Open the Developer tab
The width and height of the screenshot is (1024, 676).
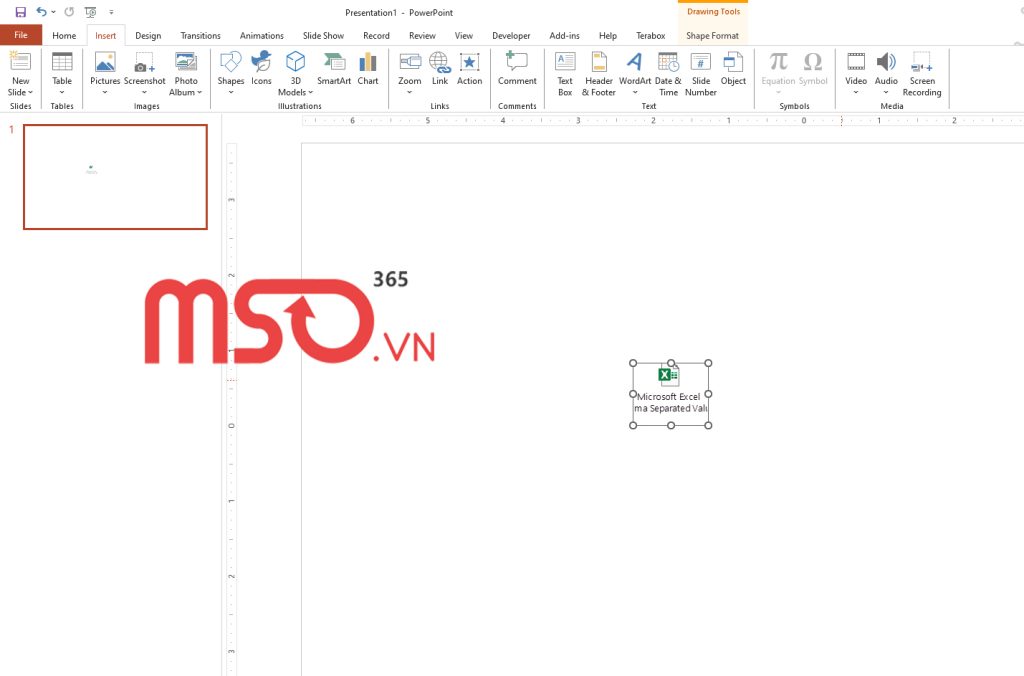click(511, 35)
